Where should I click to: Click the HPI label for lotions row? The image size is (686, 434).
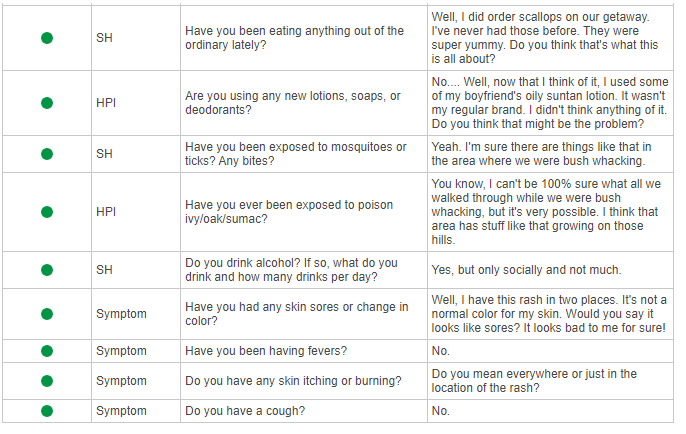(x=106, y=103)
